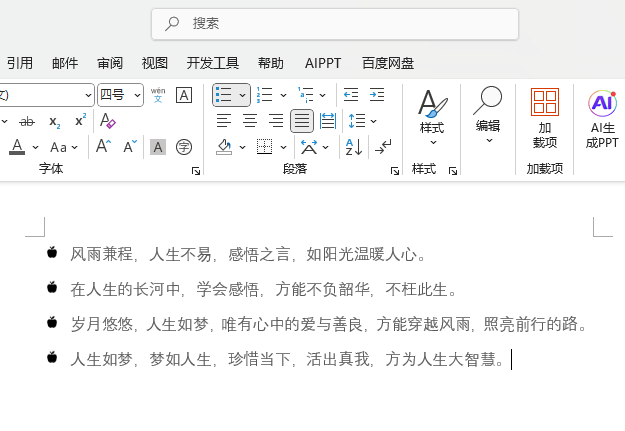Click the line starting 风雨兼程
625x431 pixels.
tap(249, 254)
